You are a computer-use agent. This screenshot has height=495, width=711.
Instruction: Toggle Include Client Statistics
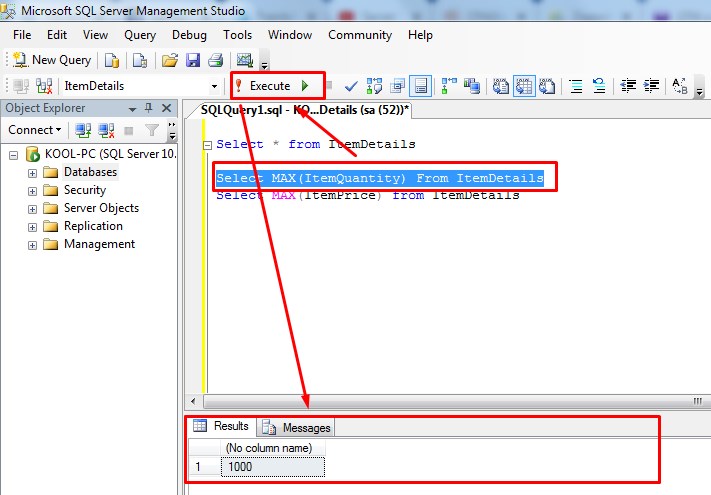coord(472,86)
